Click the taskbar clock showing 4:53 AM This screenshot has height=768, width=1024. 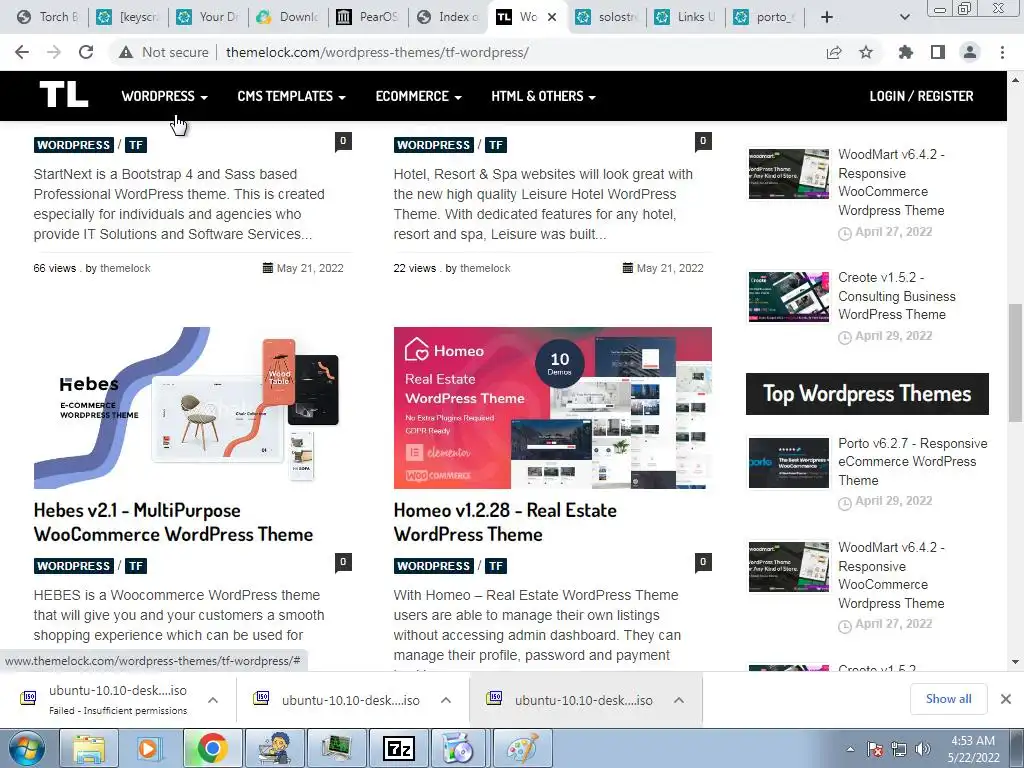point(973,748)
